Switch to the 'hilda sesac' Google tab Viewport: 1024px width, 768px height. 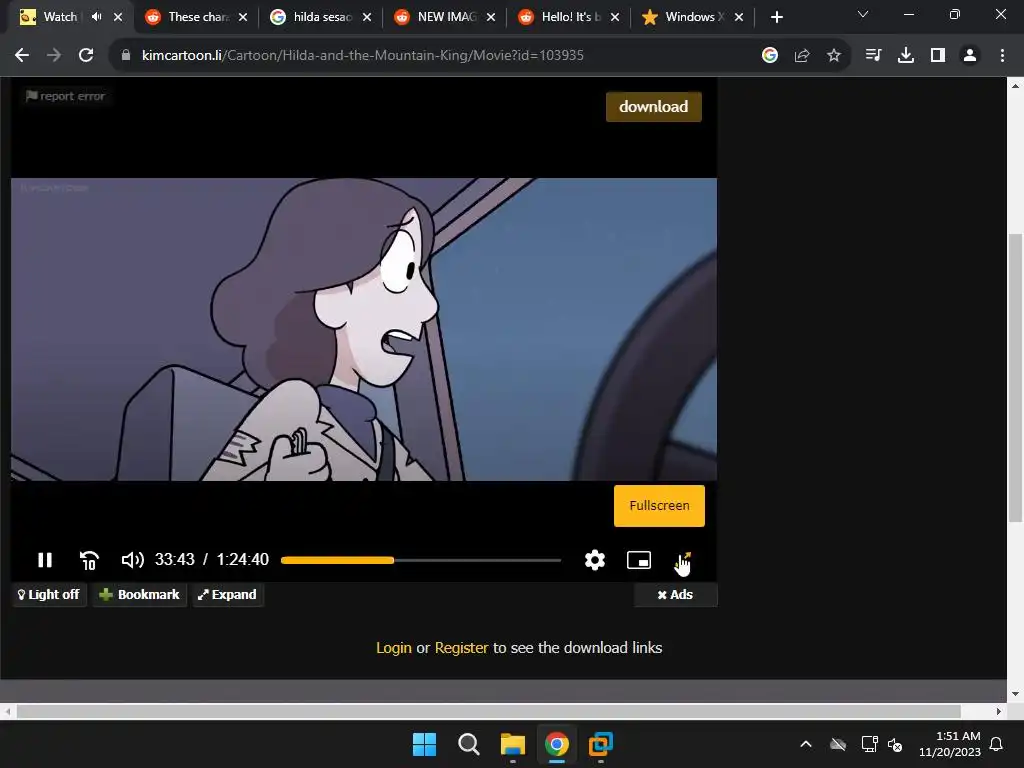point(320,17)
